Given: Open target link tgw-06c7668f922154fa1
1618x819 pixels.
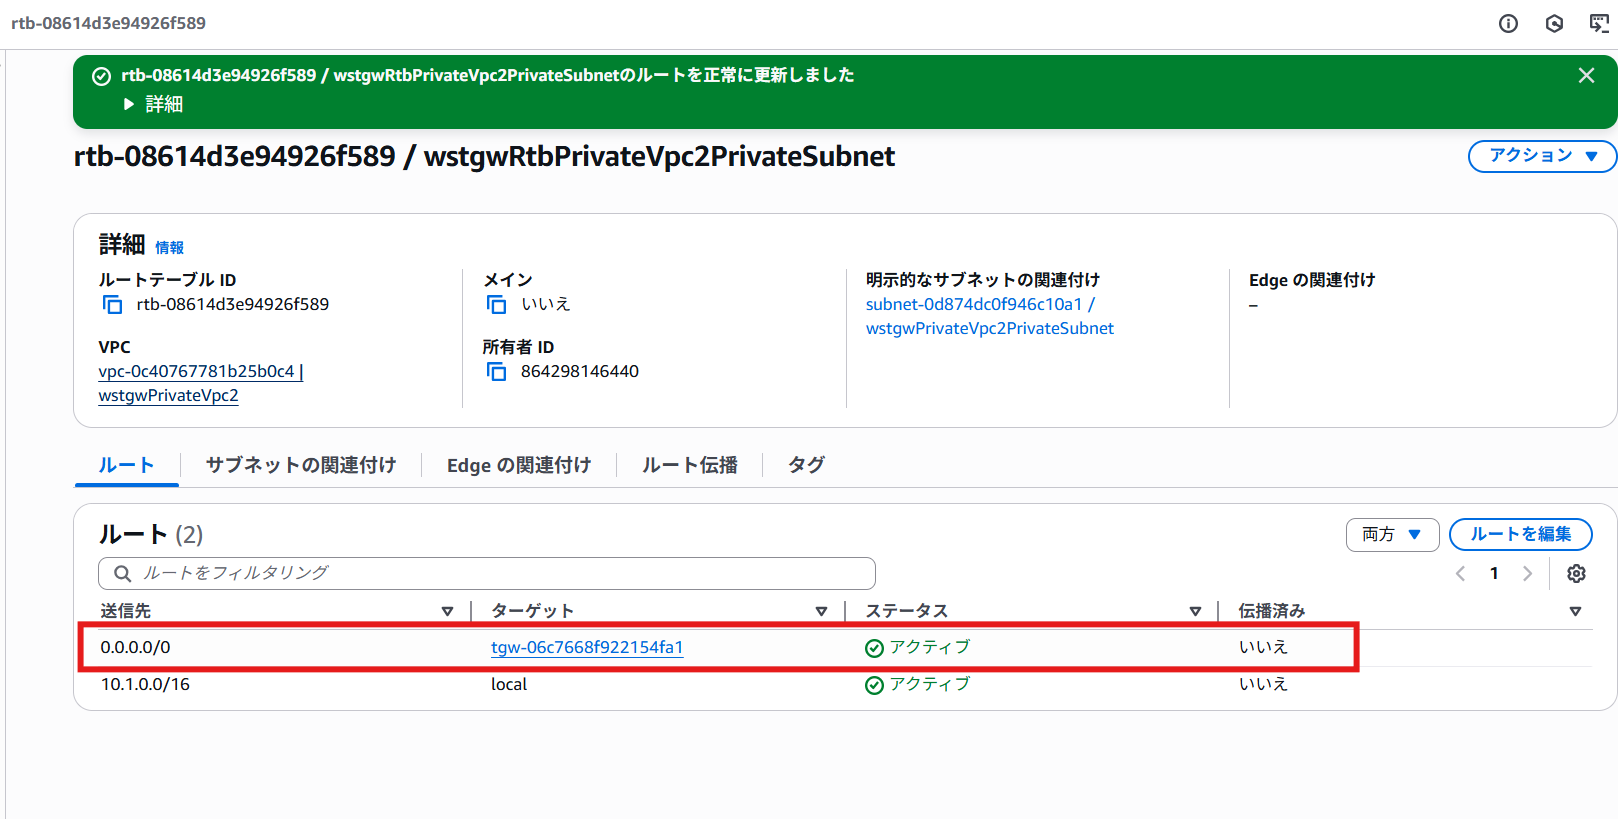Looking at the screenshot, I should click(587, 647).
